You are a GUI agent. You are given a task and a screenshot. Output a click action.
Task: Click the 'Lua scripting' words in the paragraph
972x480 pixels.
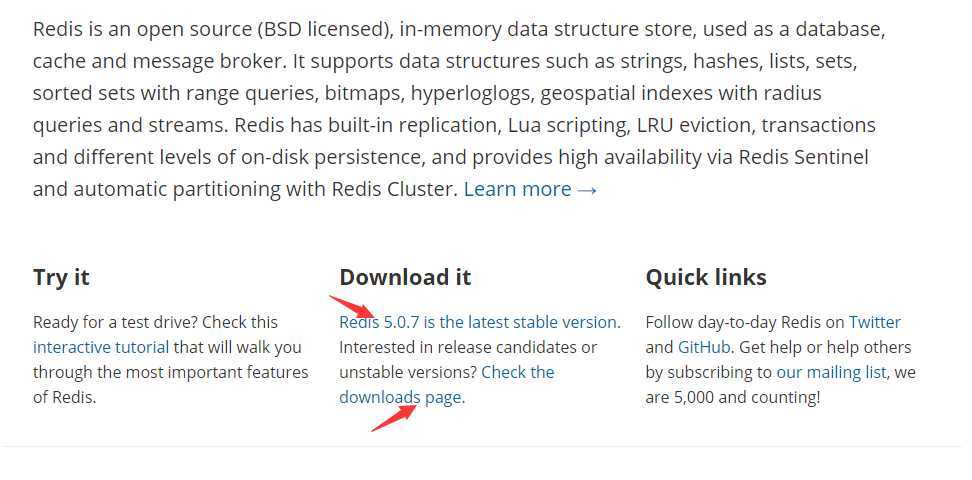coord(567,125)
